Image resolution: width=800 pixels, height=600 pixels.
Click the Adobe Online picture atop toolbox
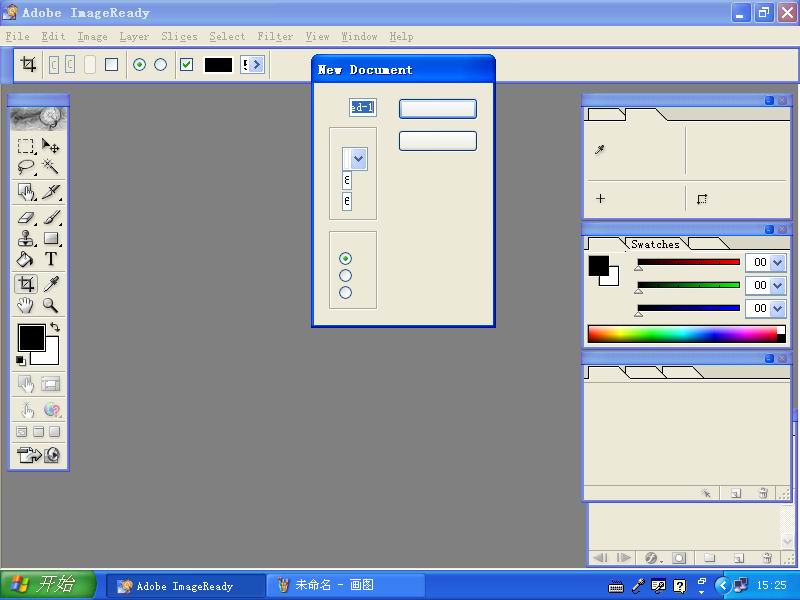tap(39, 118)
